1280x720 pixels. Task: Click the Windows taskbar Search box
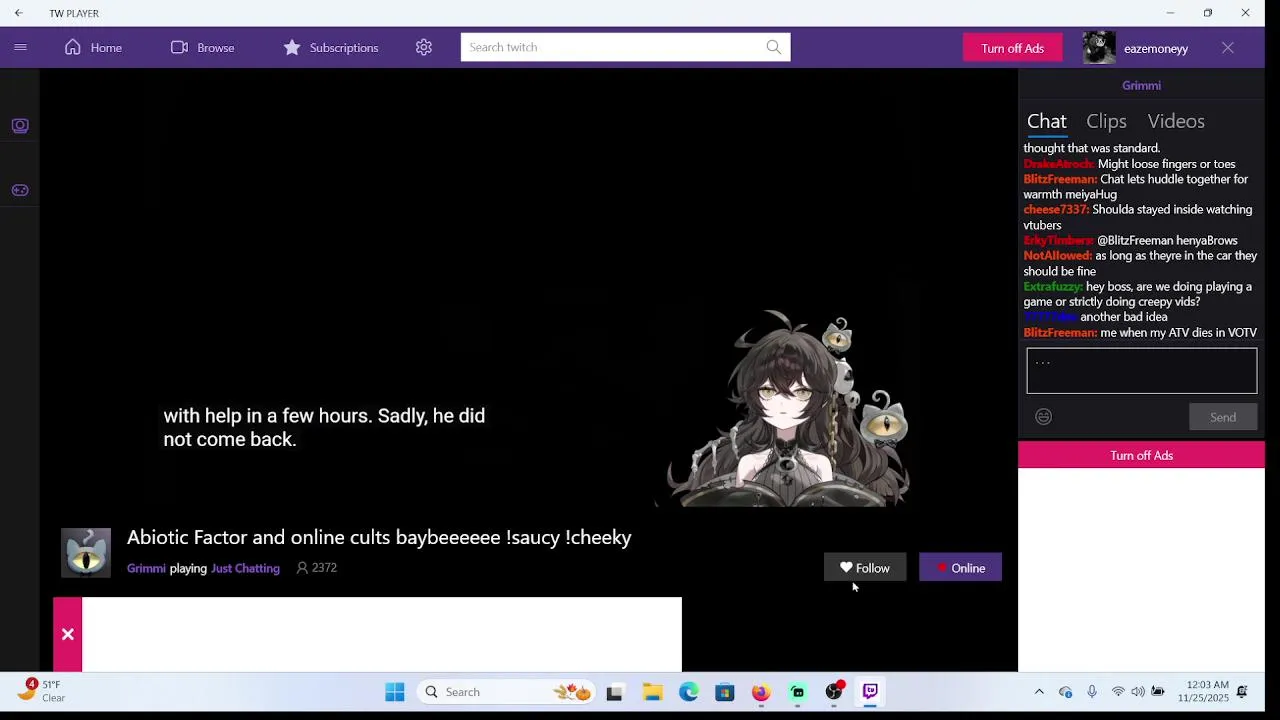[x=508, y=692]
